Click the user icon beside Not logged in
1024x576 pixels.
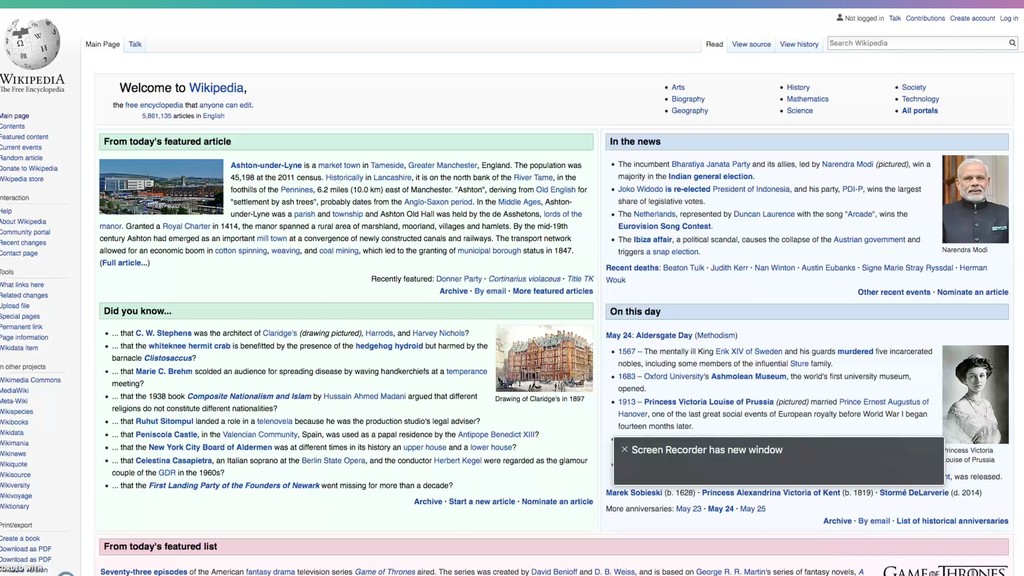click(840, 18)
